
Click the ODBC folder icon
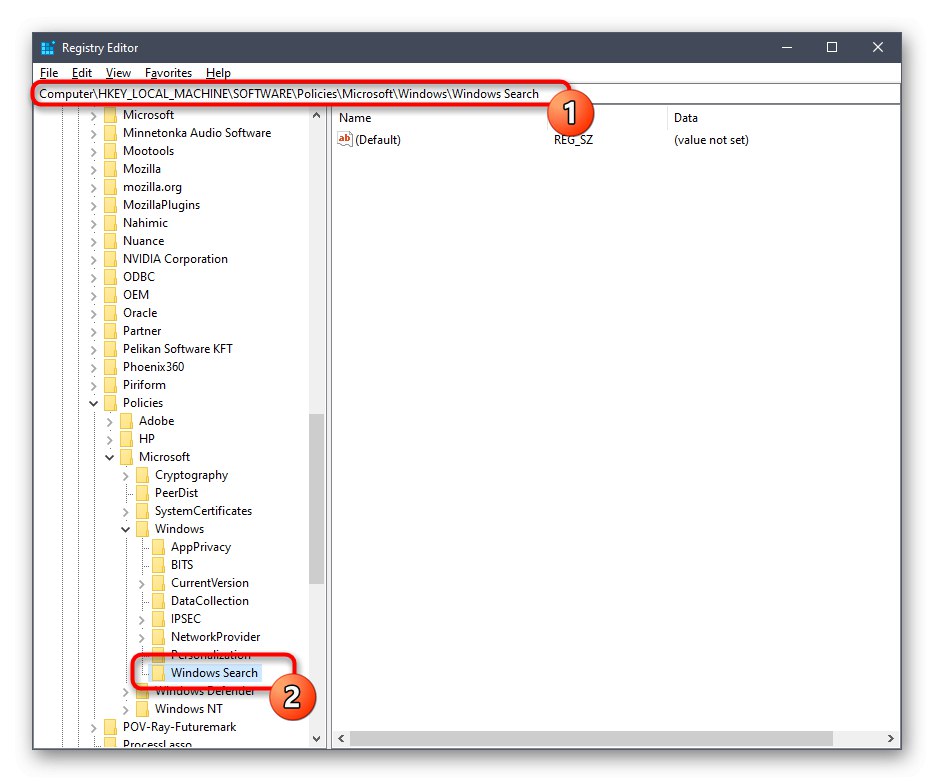click(110, 277)
